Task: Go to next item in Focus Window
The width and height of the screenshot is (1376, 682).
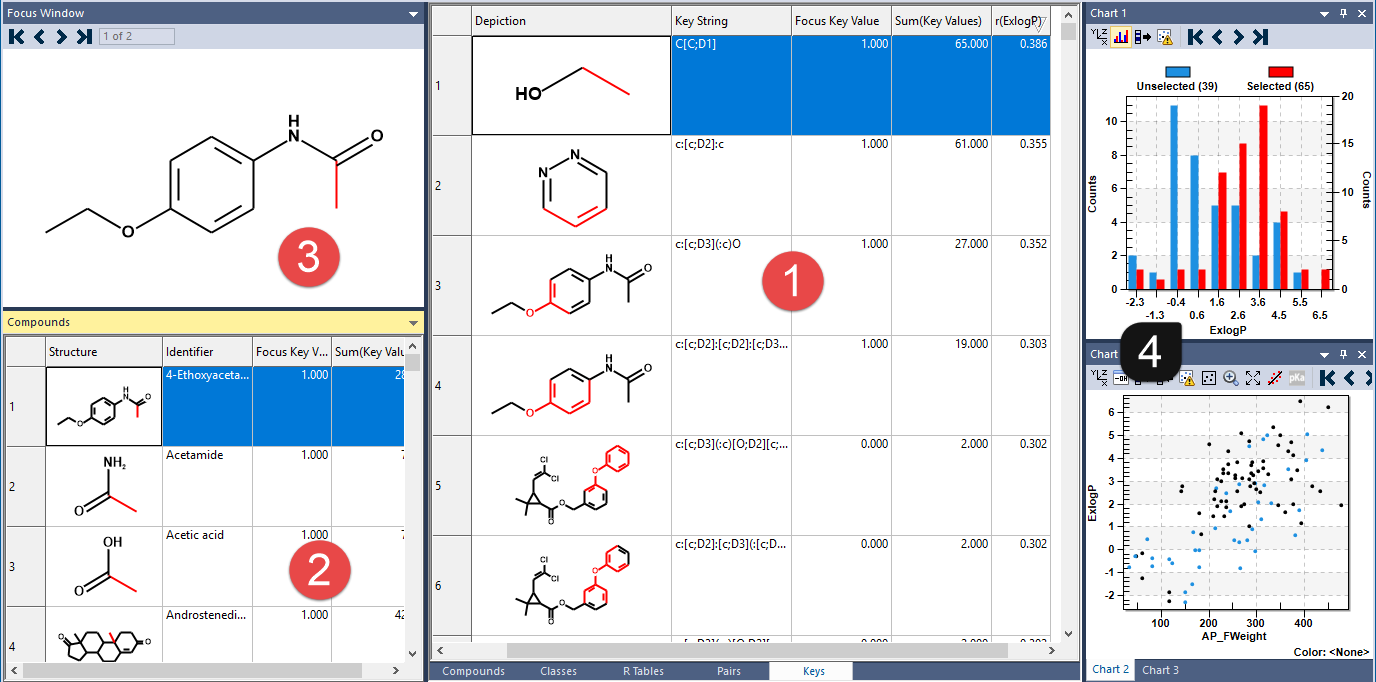Action: tap(61, 37)
